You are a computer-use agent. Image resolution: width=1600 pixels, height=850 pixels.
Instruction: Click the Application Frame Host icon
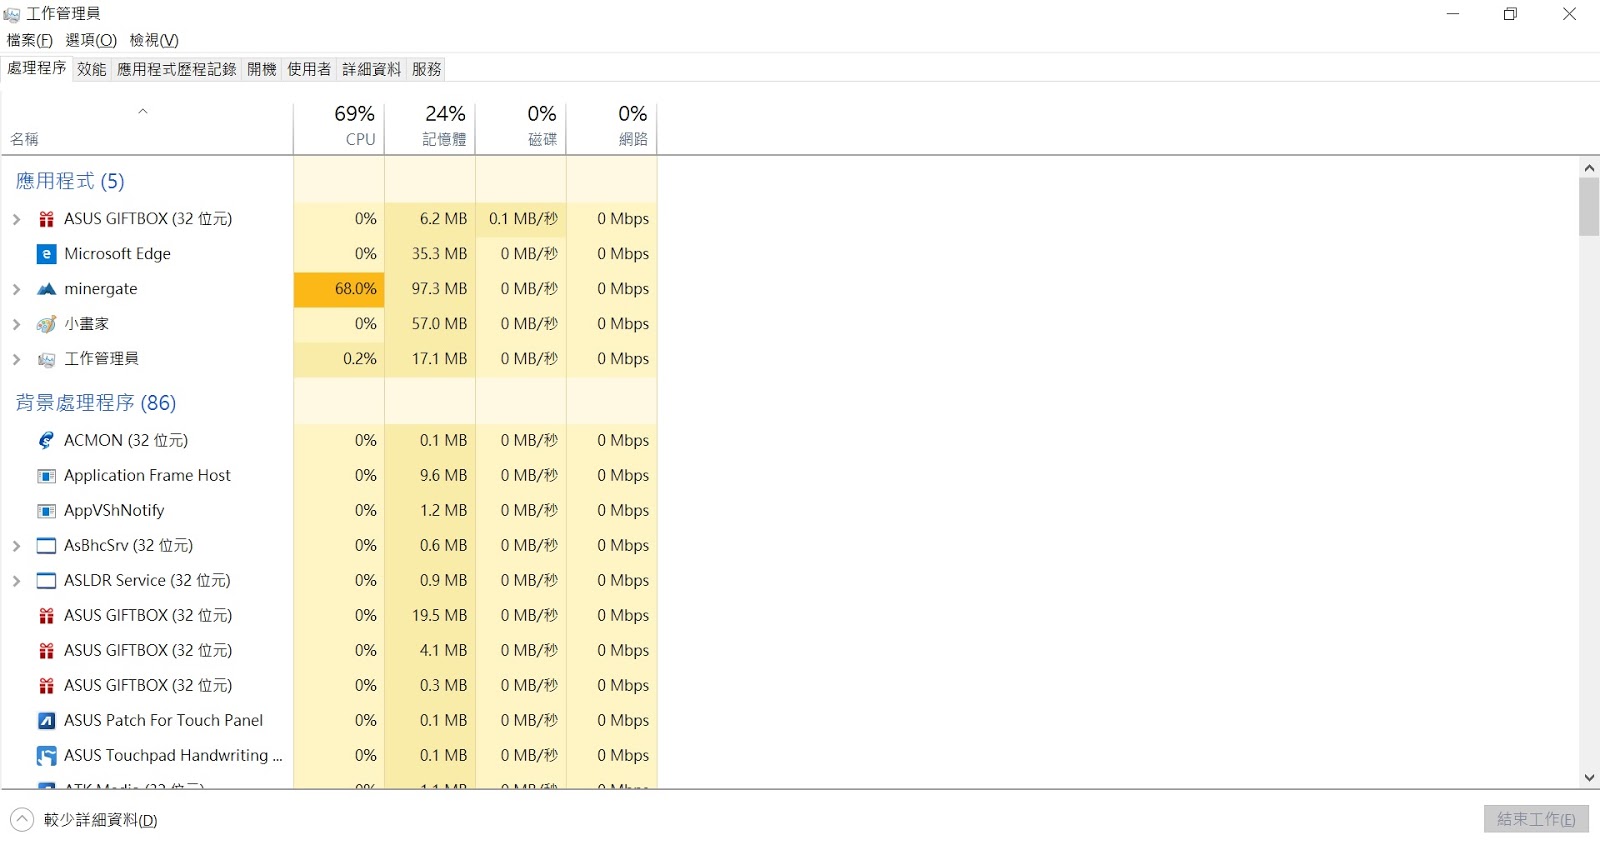point(46,476)
